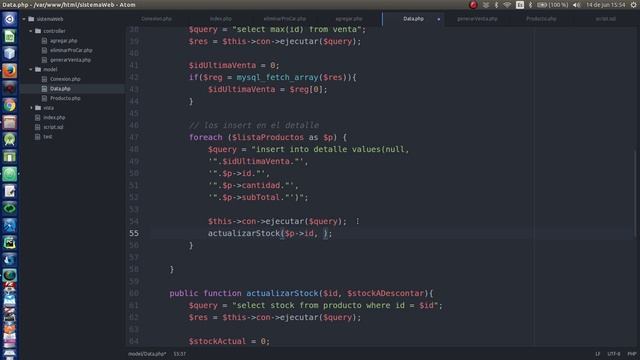Open Google Chrome from the dock
Screen dimensions: 640x360
9,105
